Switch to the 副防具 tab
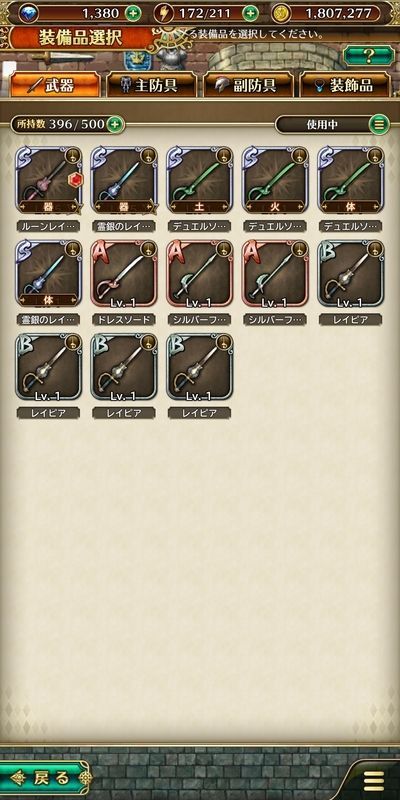The height and width of the screenshot is (800, 400). [248, 85]
